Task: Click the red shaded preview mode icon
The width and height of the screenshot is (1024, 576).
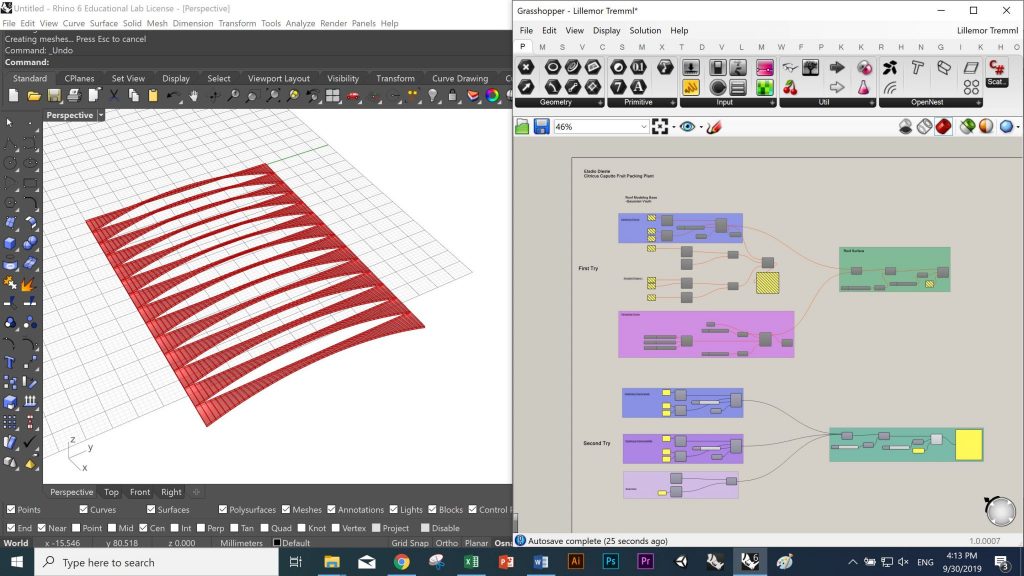Action: pyautogui.click(x=942, y=127)
